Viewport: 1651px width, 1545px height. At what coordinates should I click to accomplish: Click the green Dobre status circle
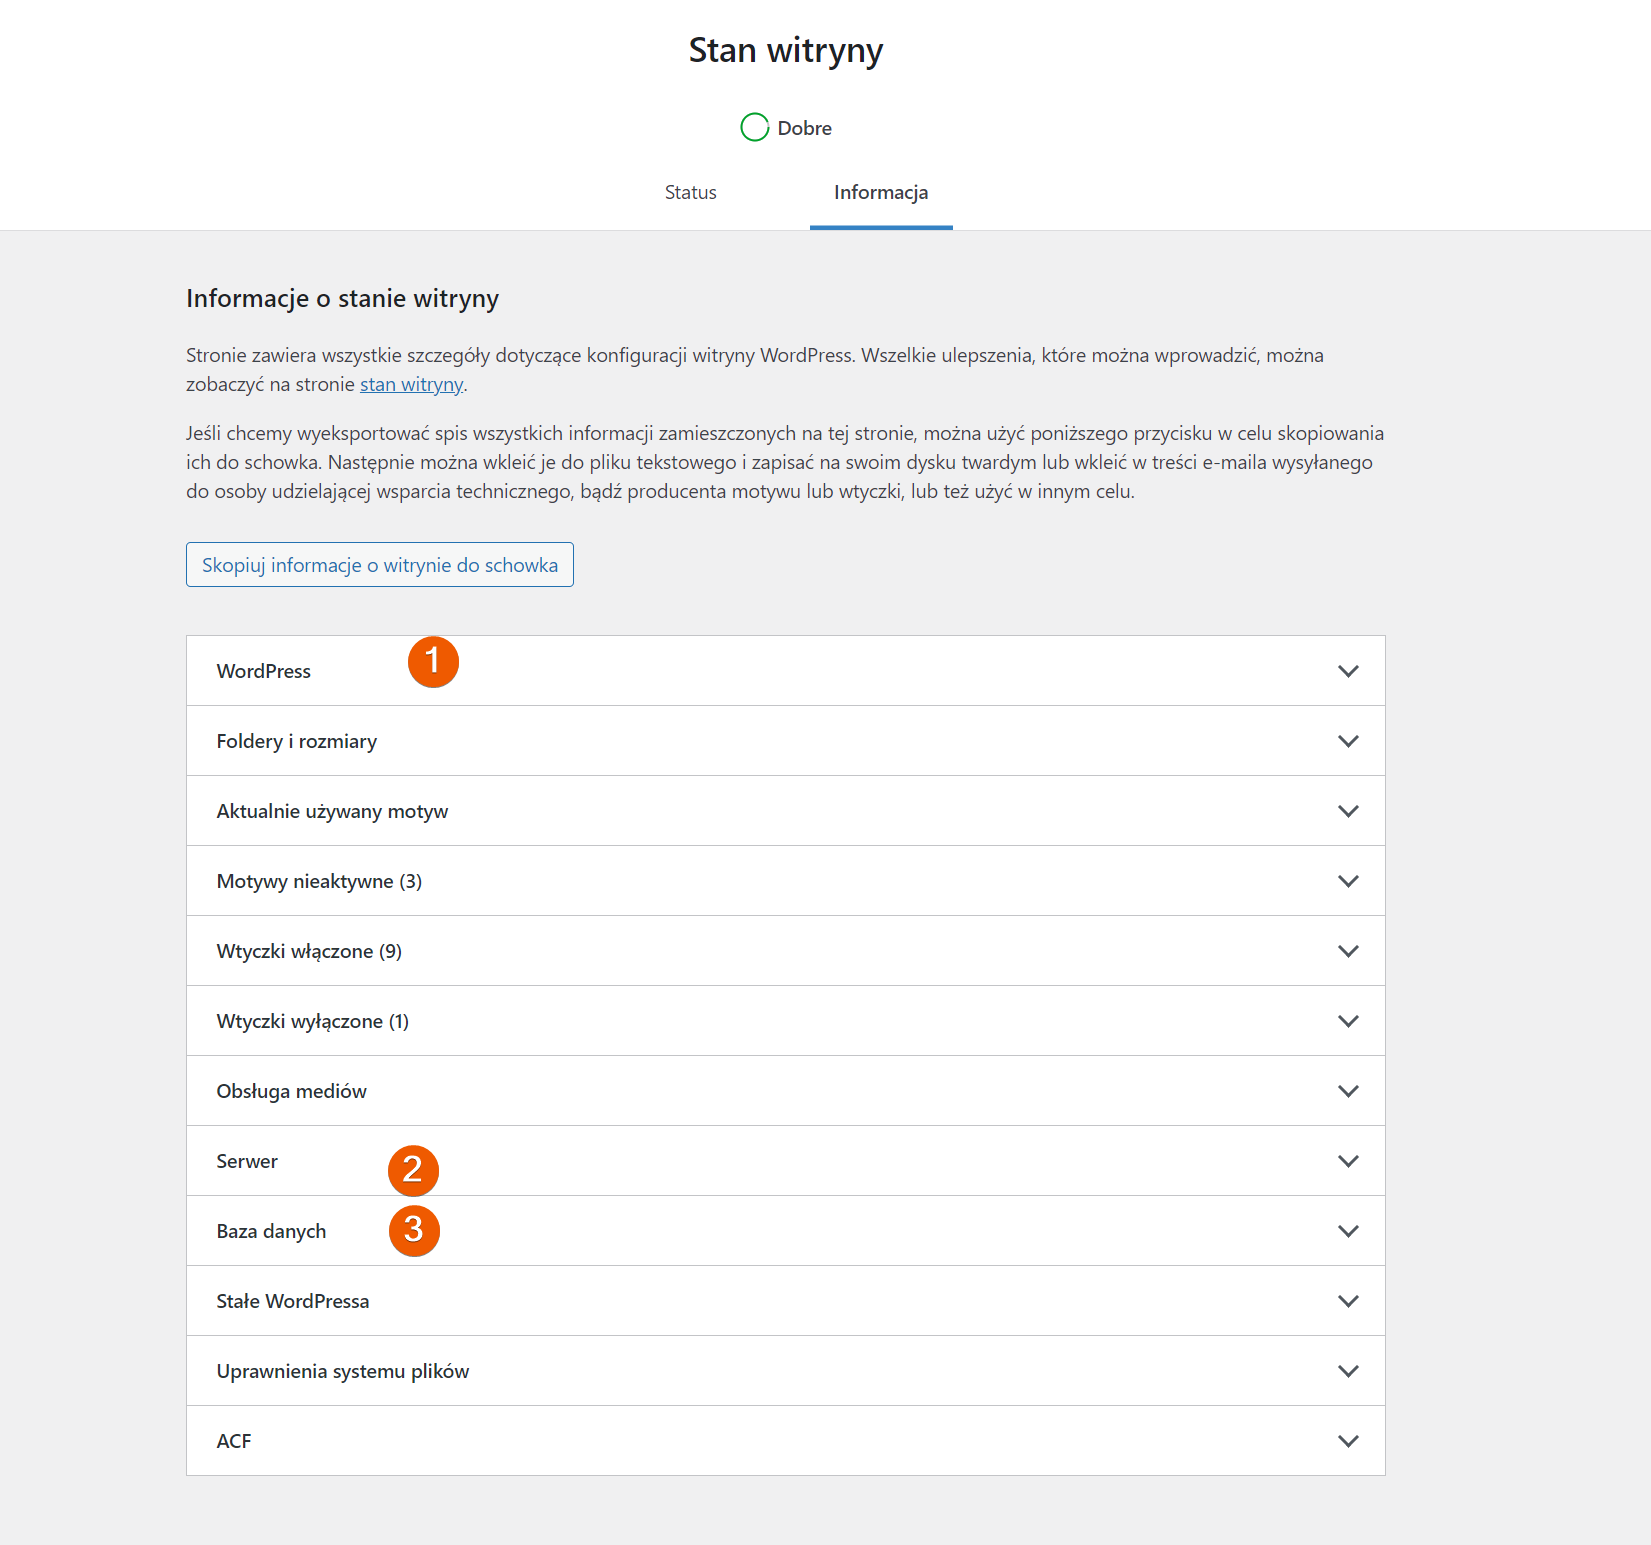(x=755, y=127)
